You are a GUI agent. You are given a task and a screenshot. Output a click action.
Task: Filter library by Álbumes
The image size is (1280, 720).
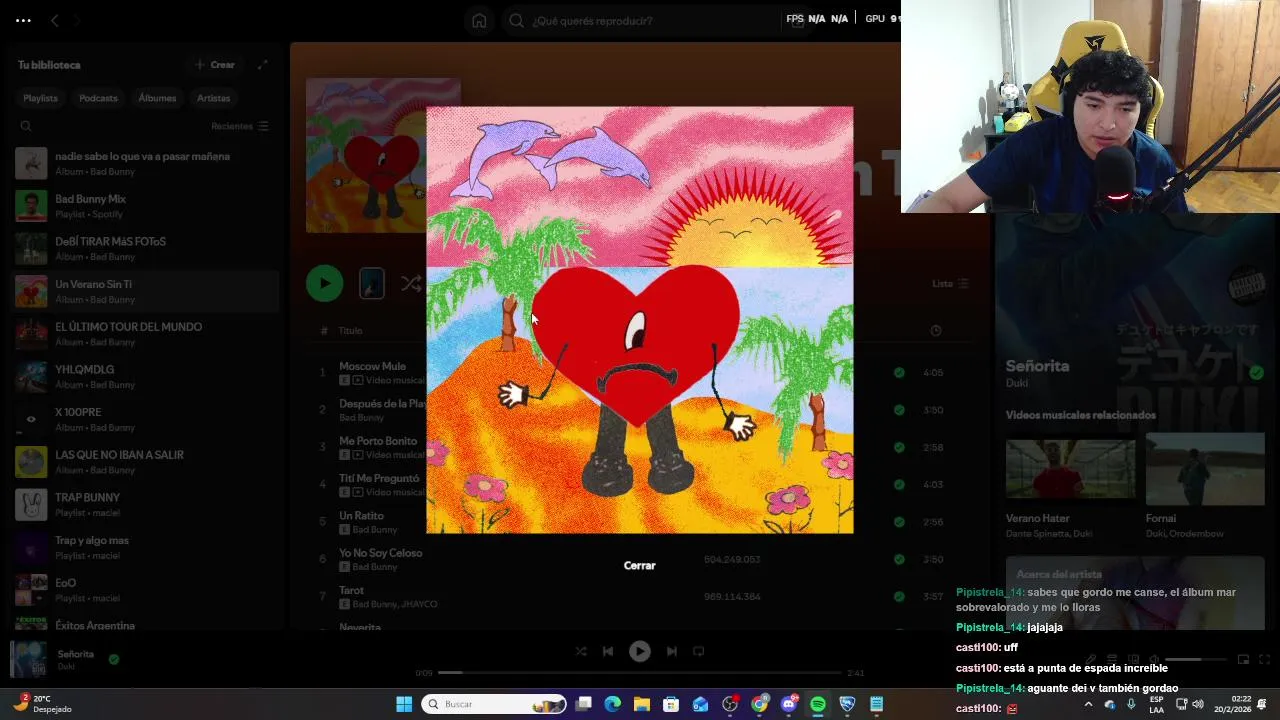pyautogui.click(x=157, y=98)
